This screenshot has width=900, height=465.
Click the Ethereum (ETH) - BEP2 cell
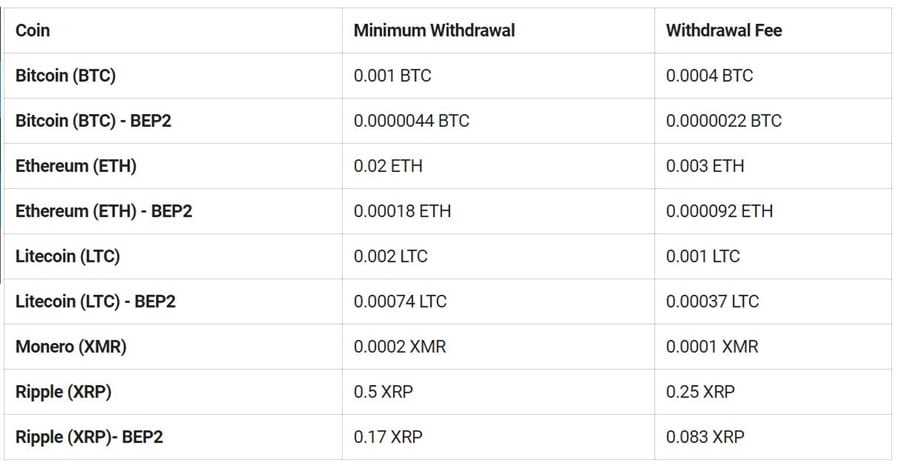pos(104,211)
